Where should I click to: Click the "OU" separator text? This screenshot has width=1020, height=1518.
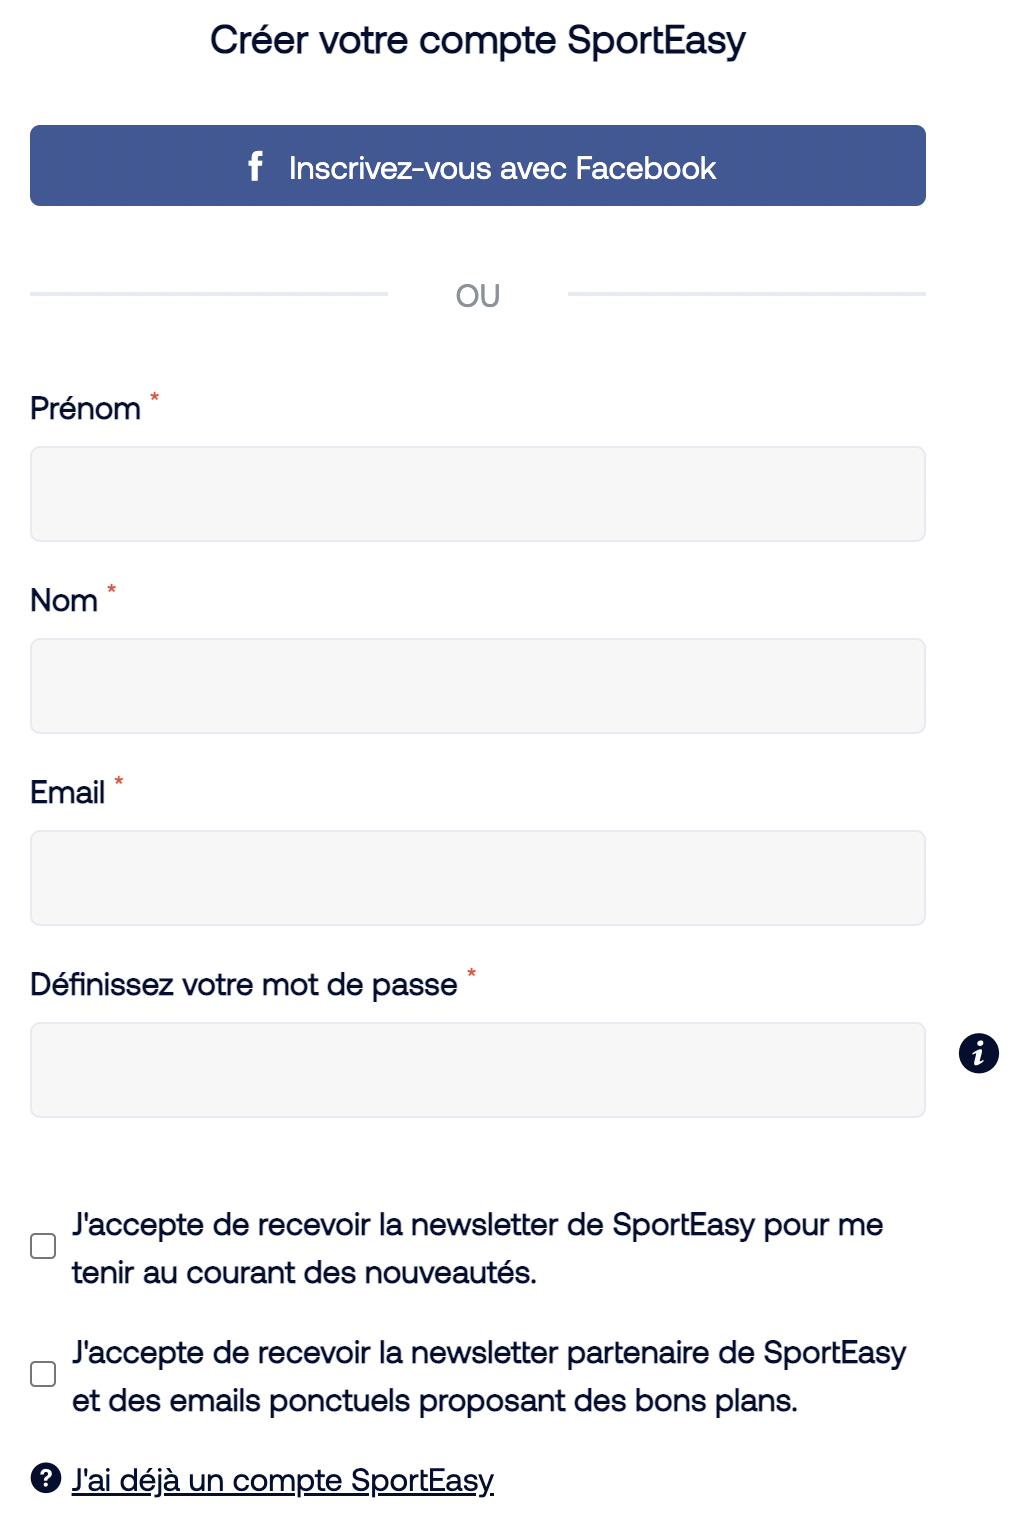coord(478,296)
